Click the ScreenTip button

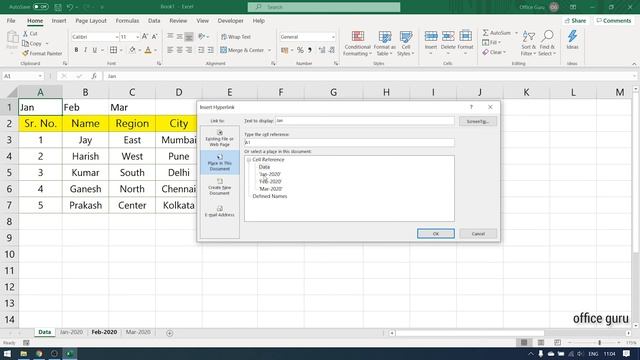[x=478, y=121]
